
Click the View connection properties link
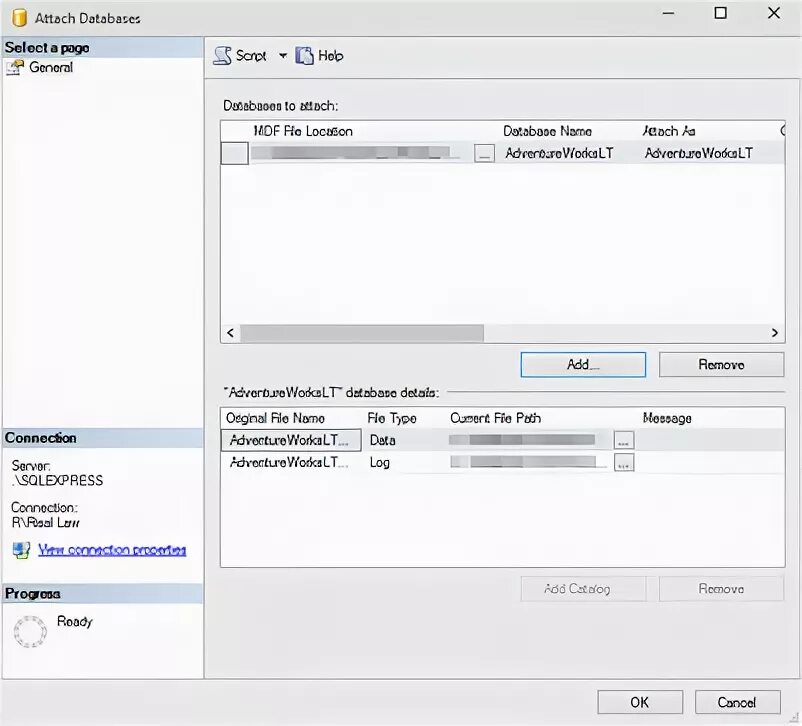112,550
